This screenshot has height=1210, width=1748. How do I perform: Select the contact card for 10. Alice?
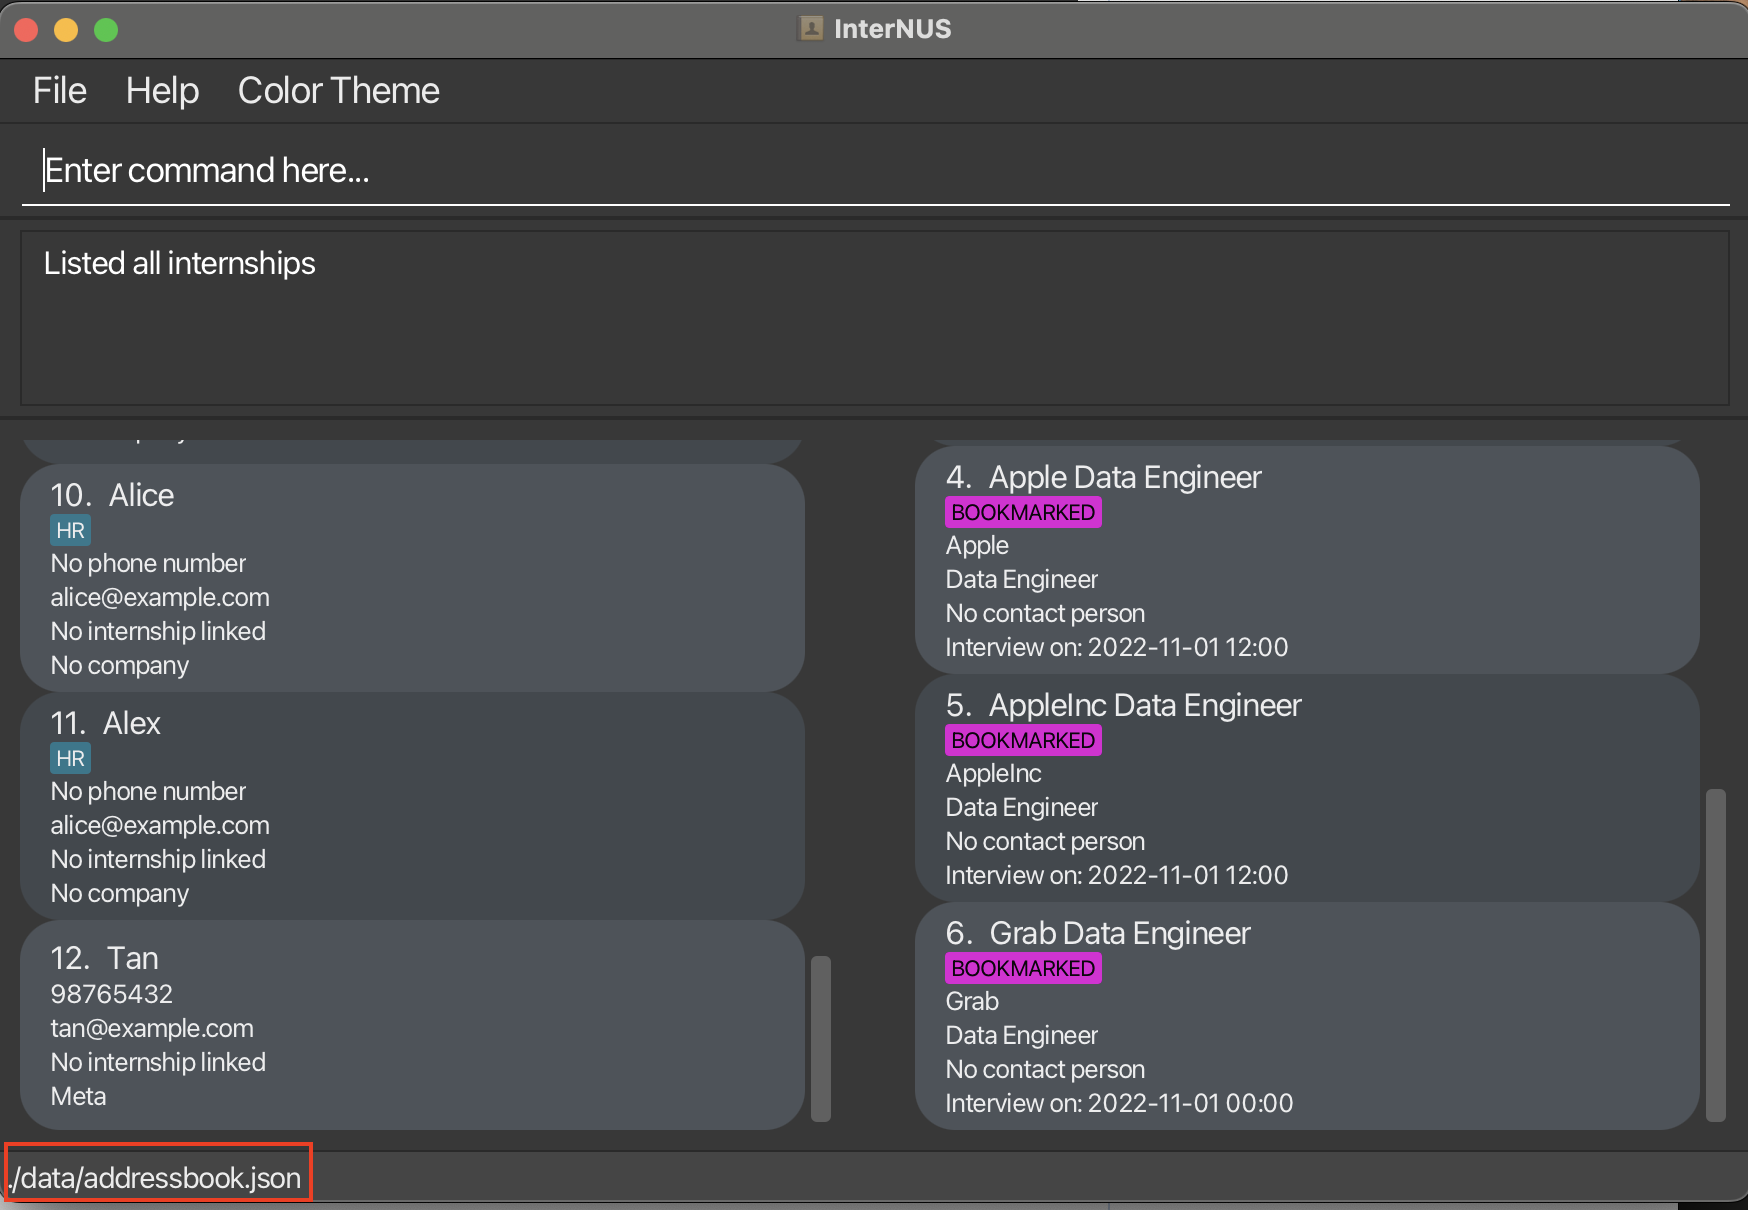click(412, 577)
